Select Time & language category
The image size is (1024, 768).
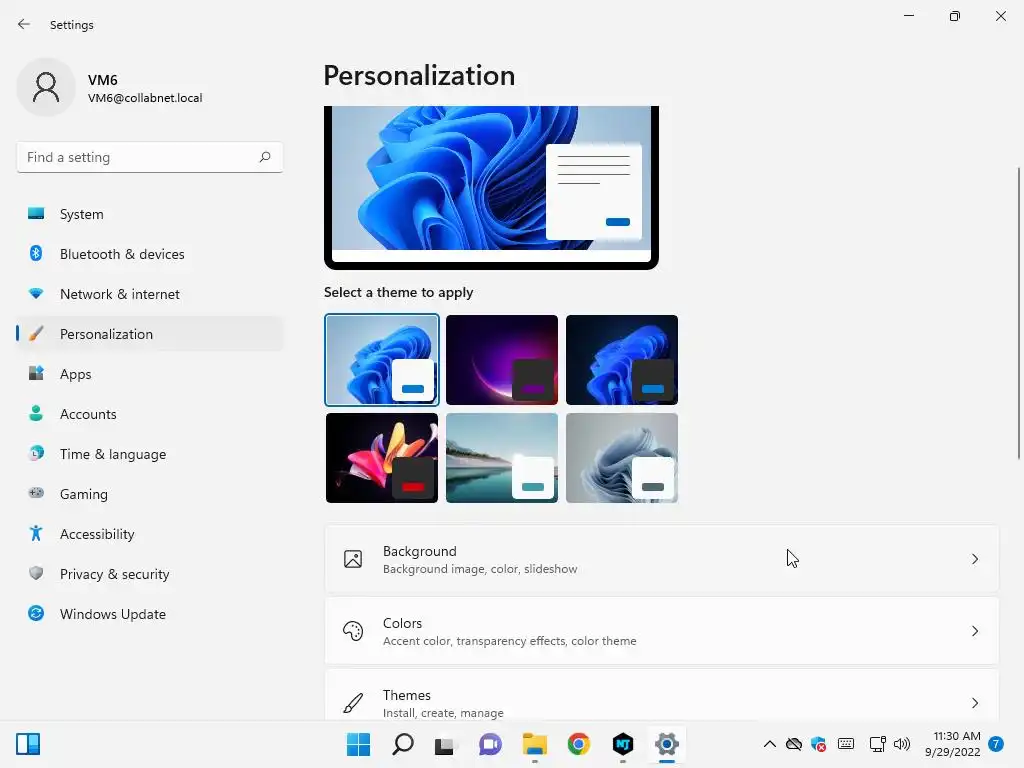[x=150, y=453]
